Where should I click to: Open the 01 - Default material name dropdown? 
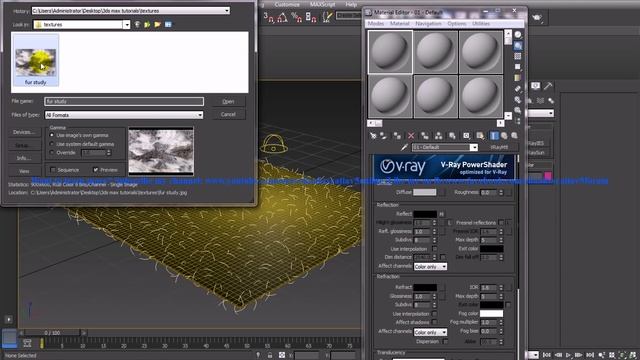[473, 147]
